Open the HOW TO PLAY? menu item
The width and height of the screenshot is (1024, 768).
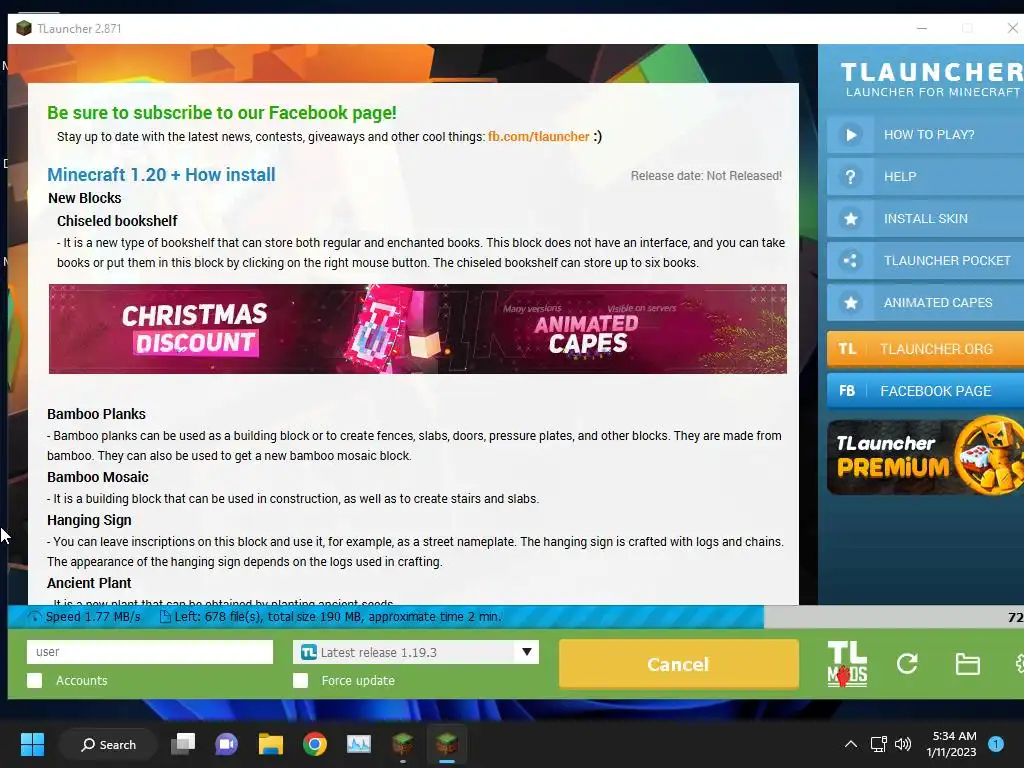[x=925, y=135]
